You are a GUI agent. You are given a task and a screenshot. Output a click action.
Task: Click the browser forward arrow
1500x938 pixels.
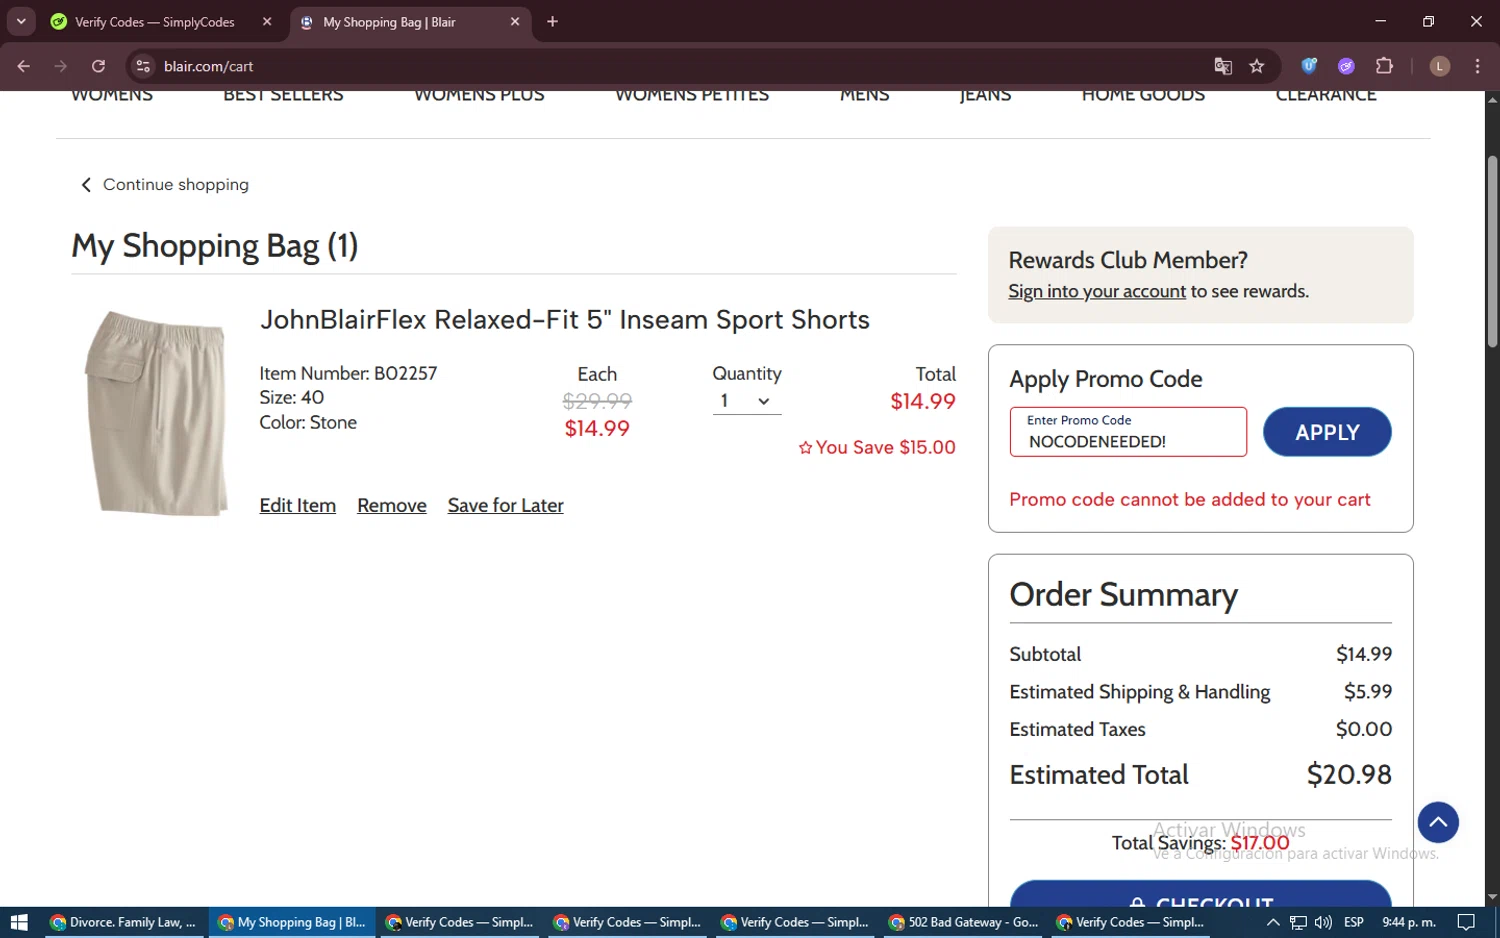[61, 66]
